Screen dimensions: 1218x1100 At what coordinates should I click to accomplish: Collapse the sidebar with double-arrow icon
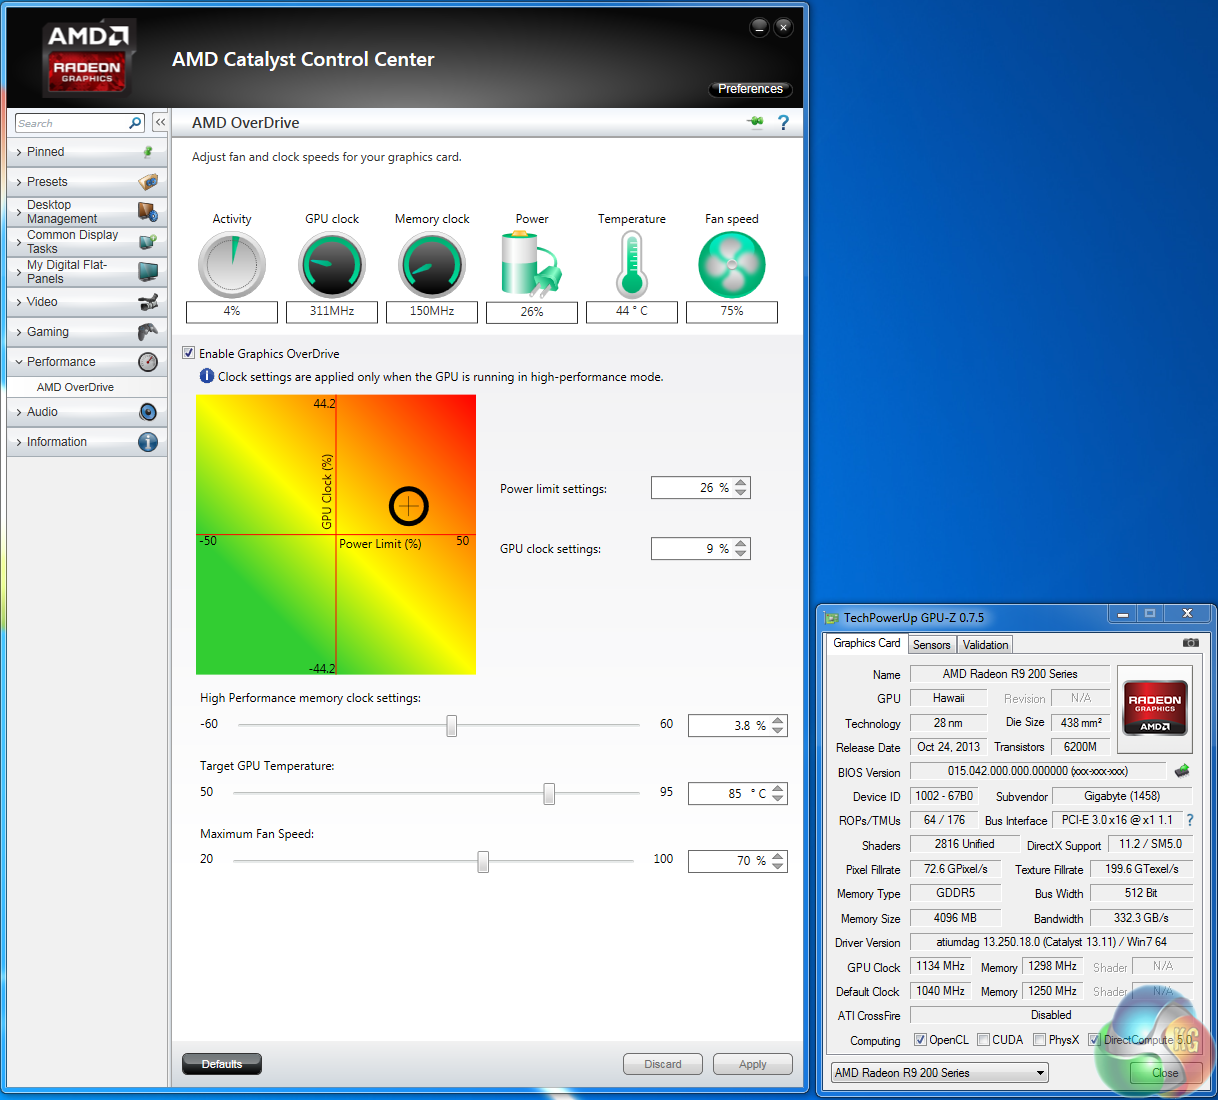(x=160, y=122)
